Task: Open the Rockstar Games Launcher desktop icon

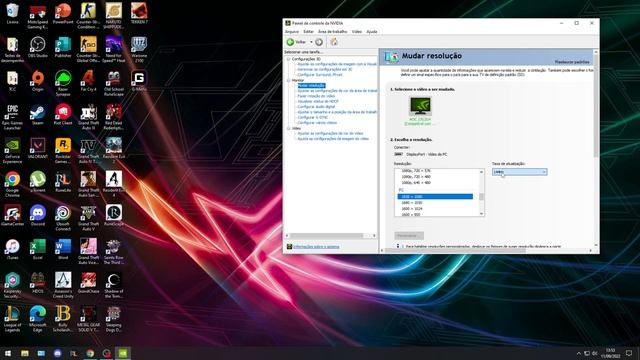Action: point(63,151)
